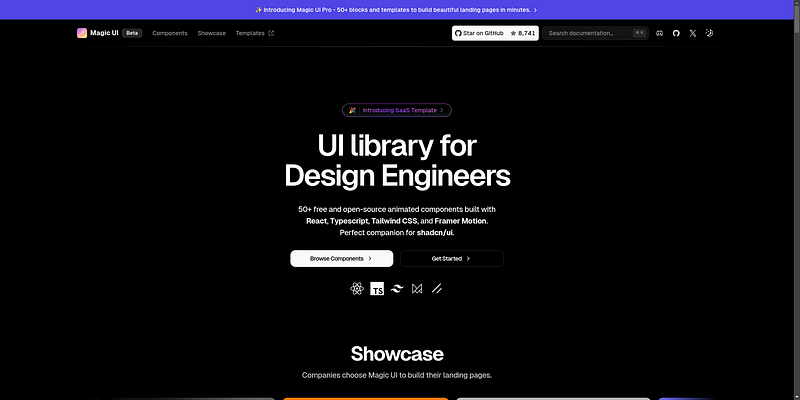The height and width of the screenshot is (400, 800).
Task: Open the GitHub icon next to Discord
Action: pos(675,33)
